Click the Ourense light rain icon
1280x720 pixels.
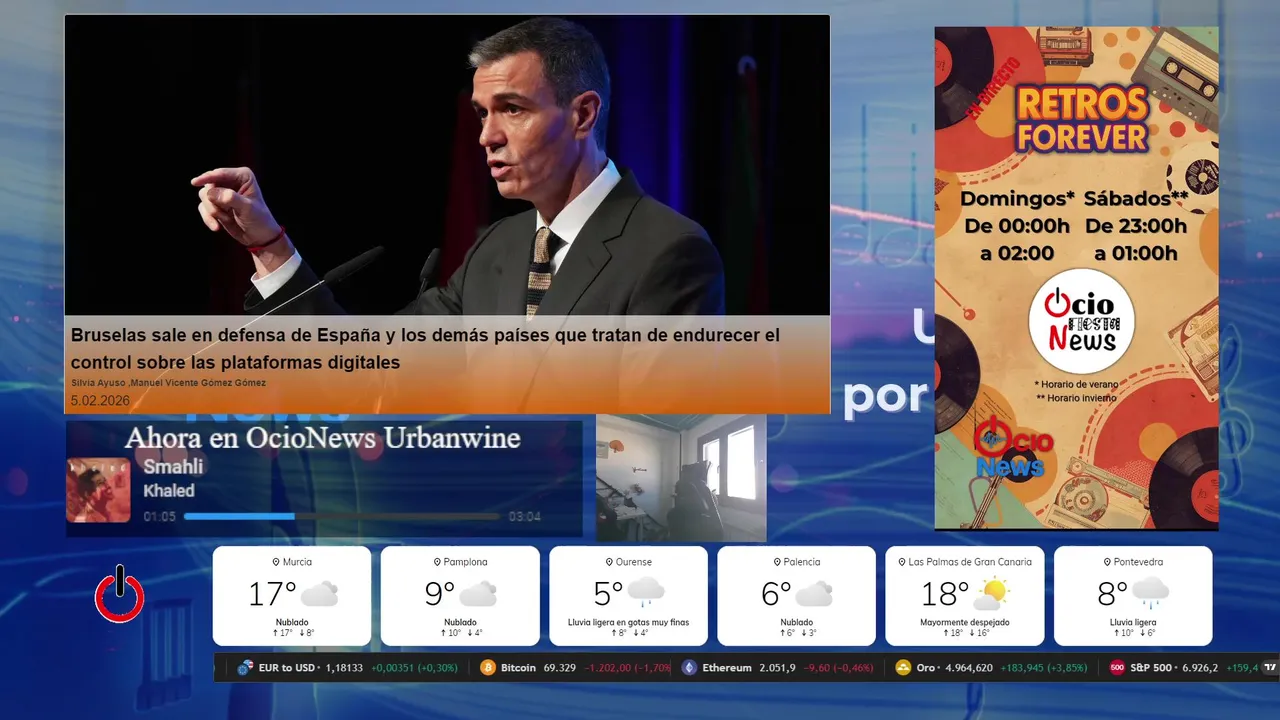[x=646, y=592]
